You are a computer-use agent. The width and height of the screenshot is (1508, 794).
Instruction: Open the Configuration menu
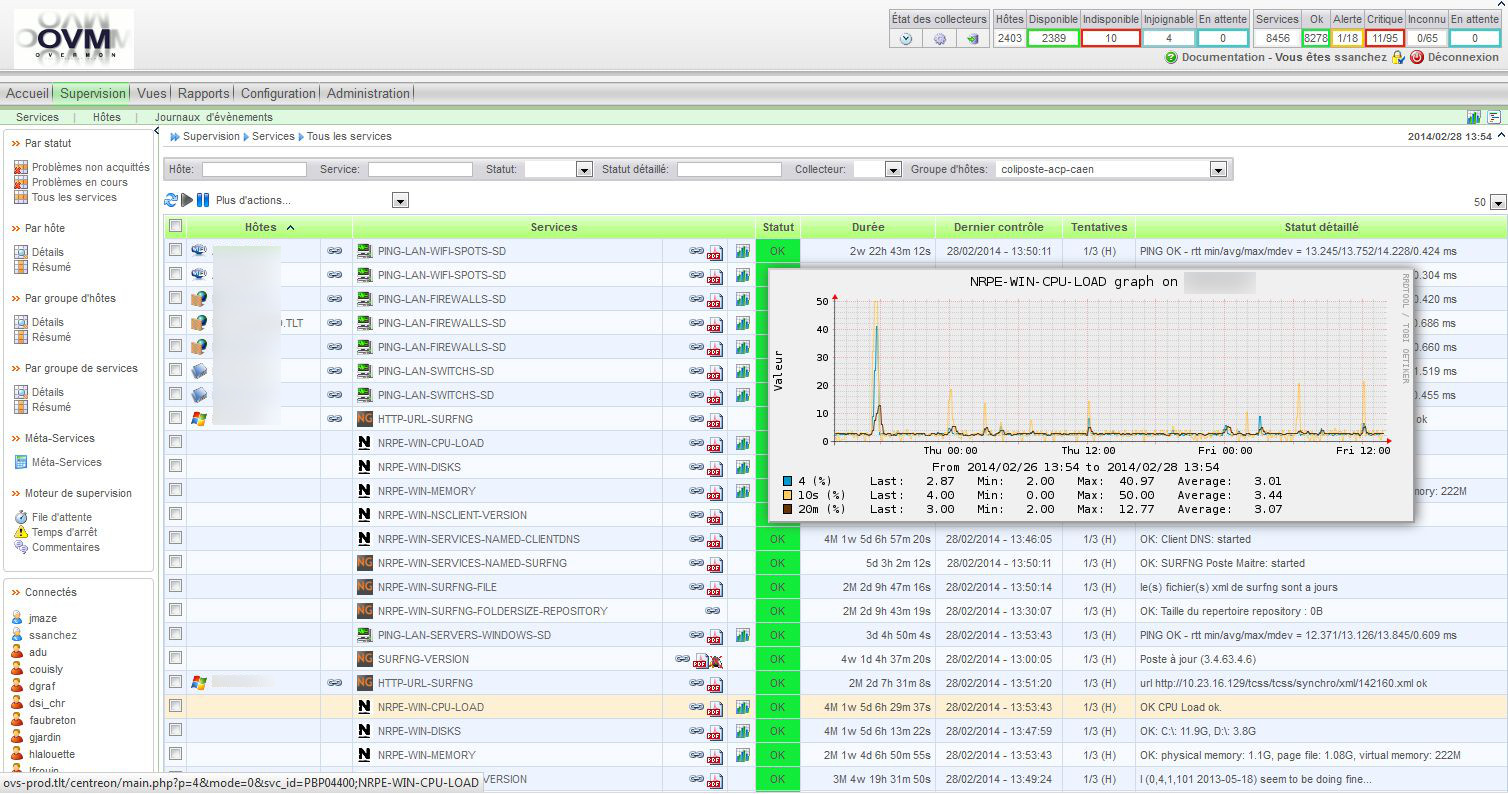pyautogui.click(x=278, y=93)
